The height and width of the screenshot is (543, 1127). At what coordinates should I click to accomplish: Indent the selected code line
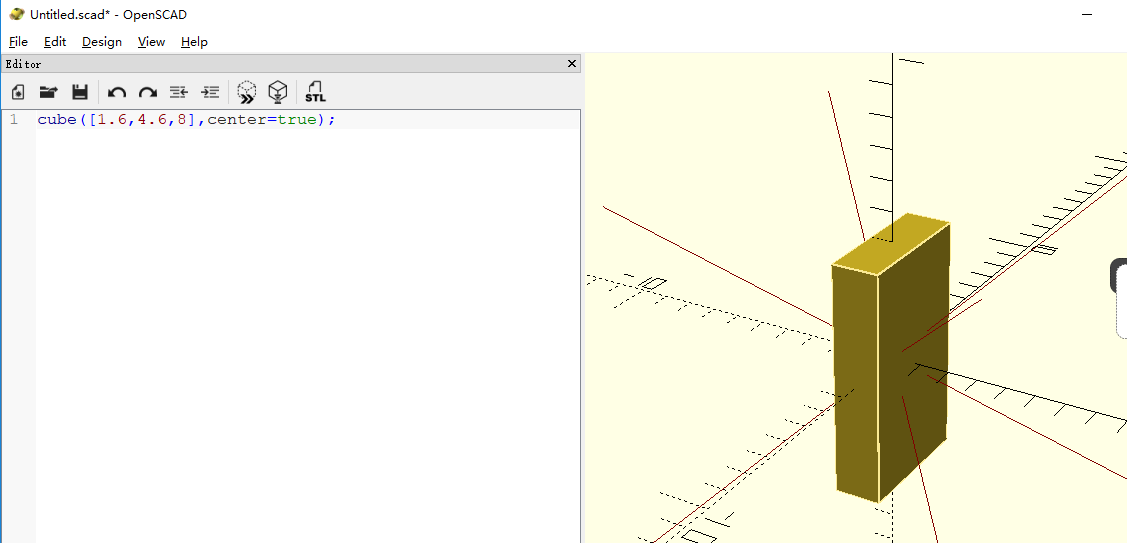pos(210,93)
